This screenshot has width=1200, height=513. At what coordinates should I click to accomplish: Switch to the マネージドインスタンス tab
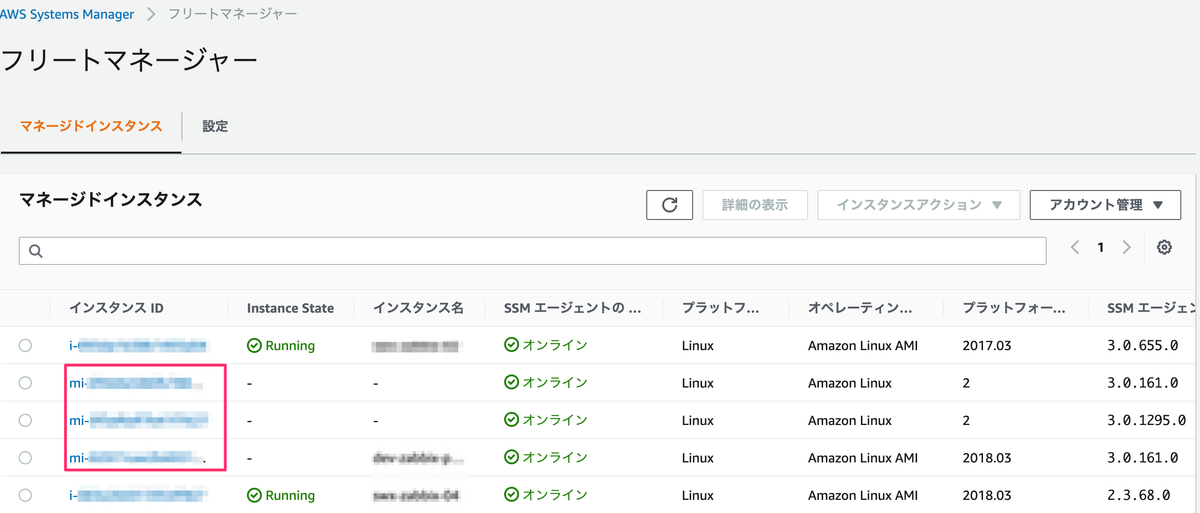(91, 126)
